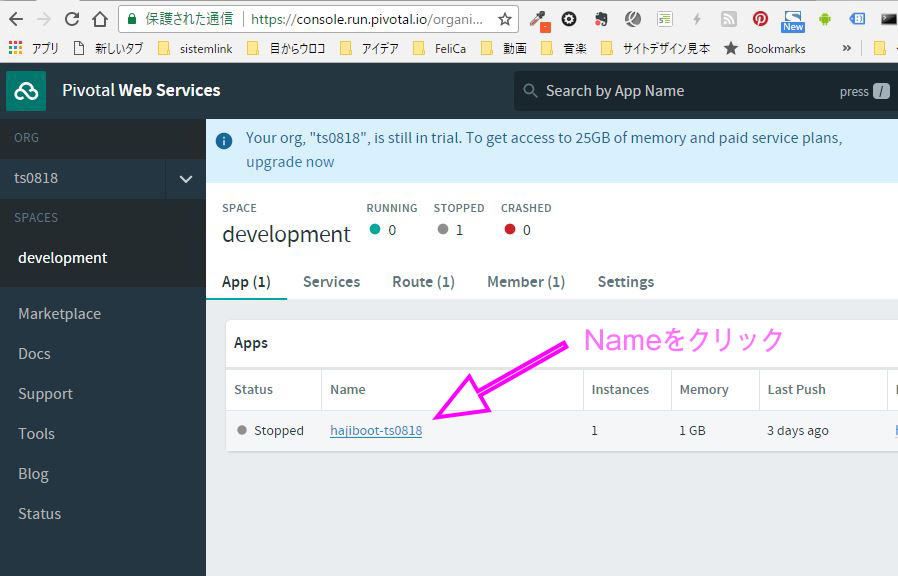Open the 音楽 bookmark folder
898x576 pixels.
[x=564, y=49]
